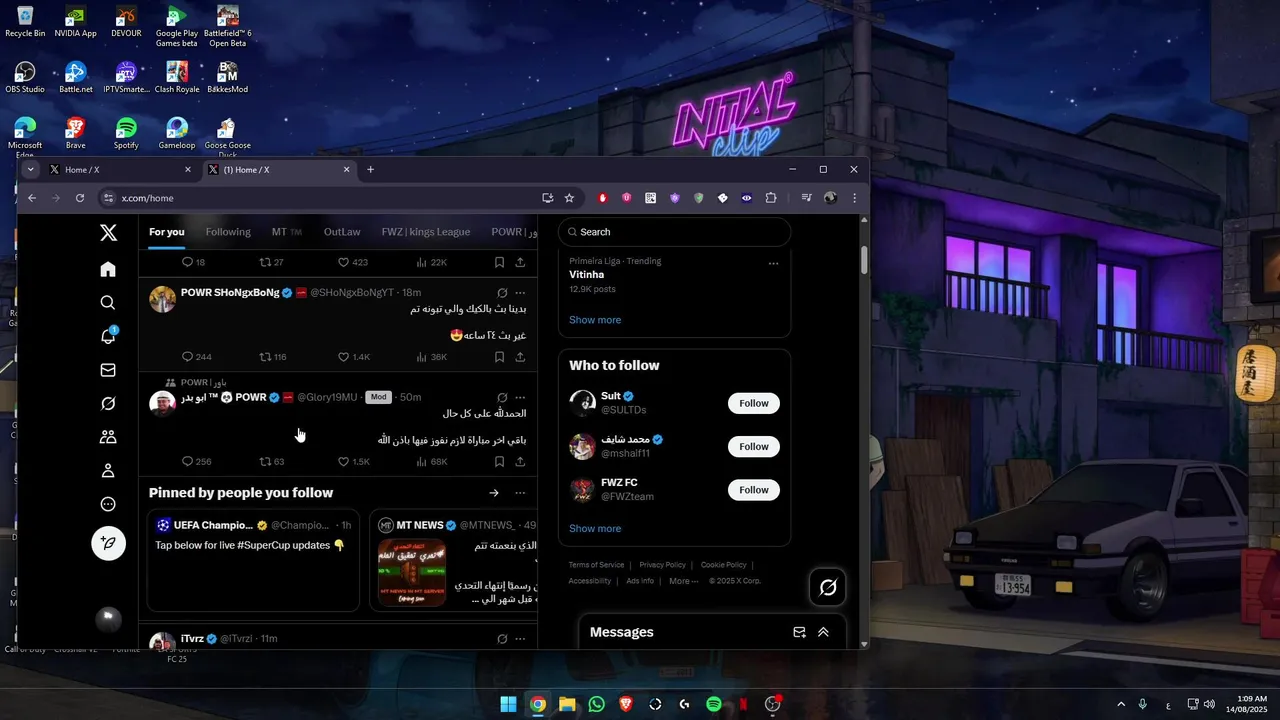The width and height of the screenshot is (1280, 720).
Task: Bookmark the POWR SHoNgxBoNg post
Action: [x=499, y=357]
